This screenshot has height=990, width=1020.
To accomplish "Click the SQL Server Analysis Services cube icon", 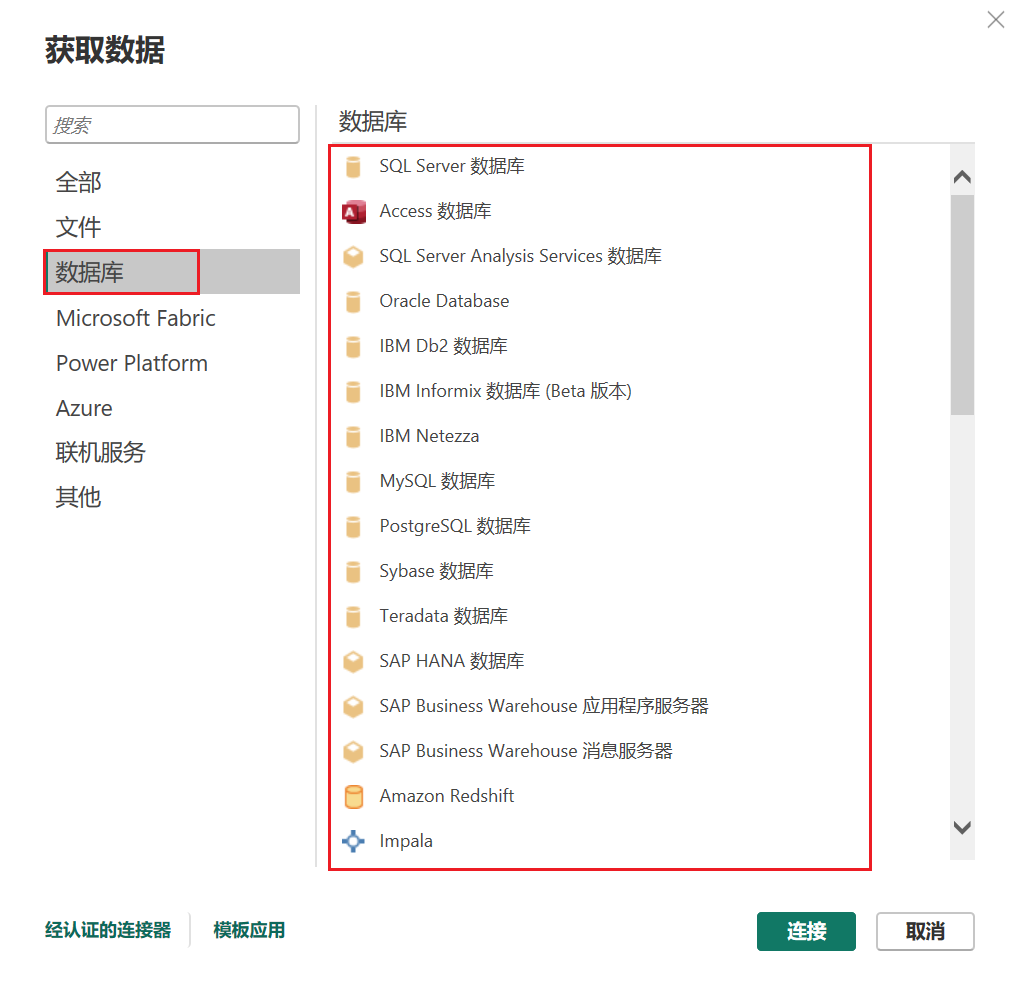I will 353,256.
